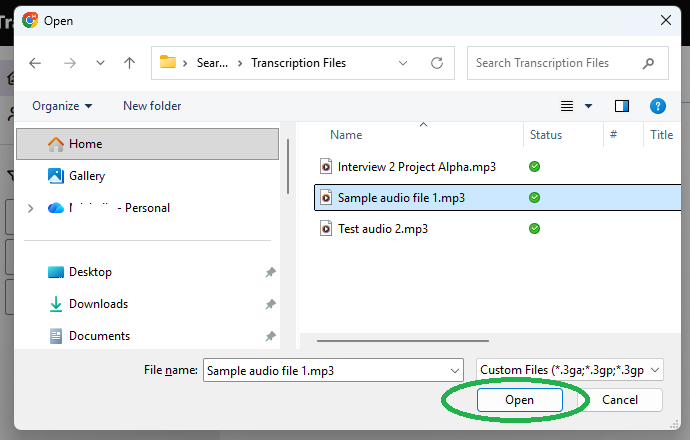The image size is (690, 440).
Task: Click green sync status of Sample audio file 1
Action: pos(534,198)
